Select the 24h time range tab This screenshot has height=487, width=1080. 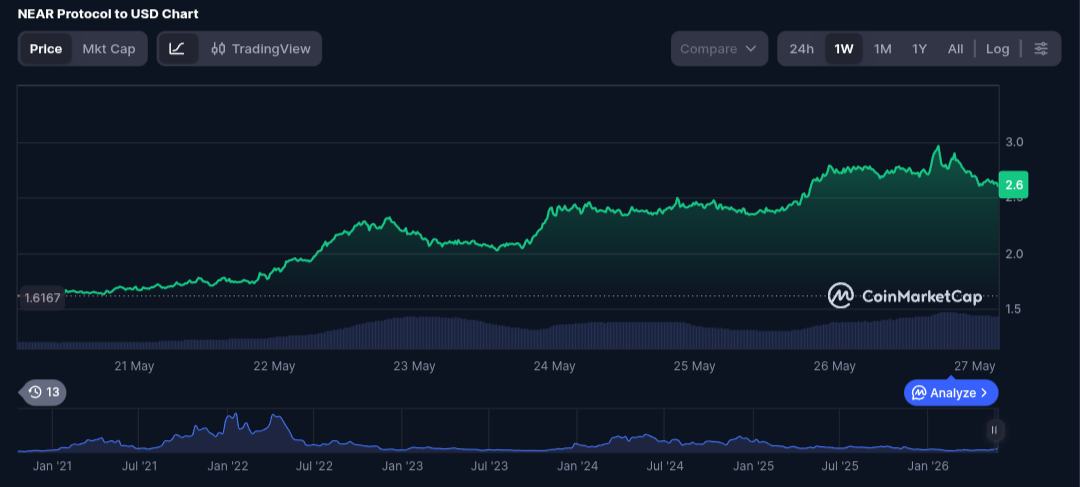coord(801,49)
